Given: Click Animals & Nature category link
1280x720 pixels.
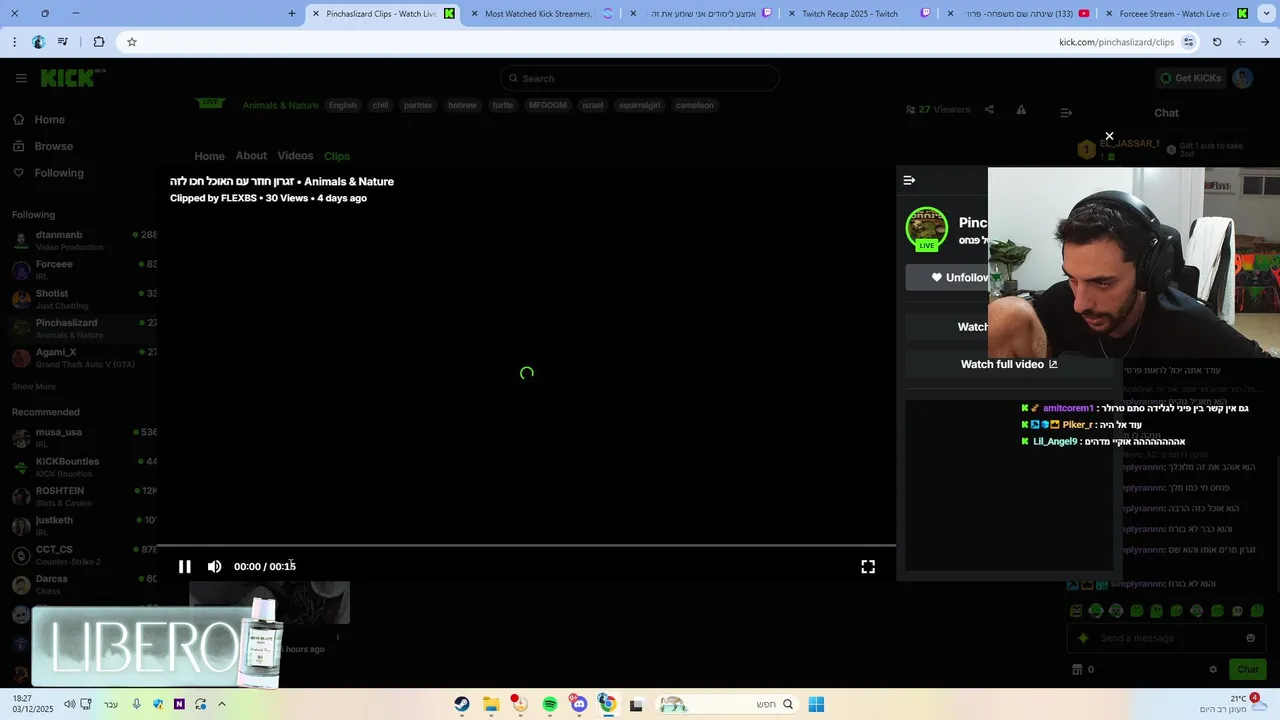Looking at the screenshot, I should pos(280,105).
